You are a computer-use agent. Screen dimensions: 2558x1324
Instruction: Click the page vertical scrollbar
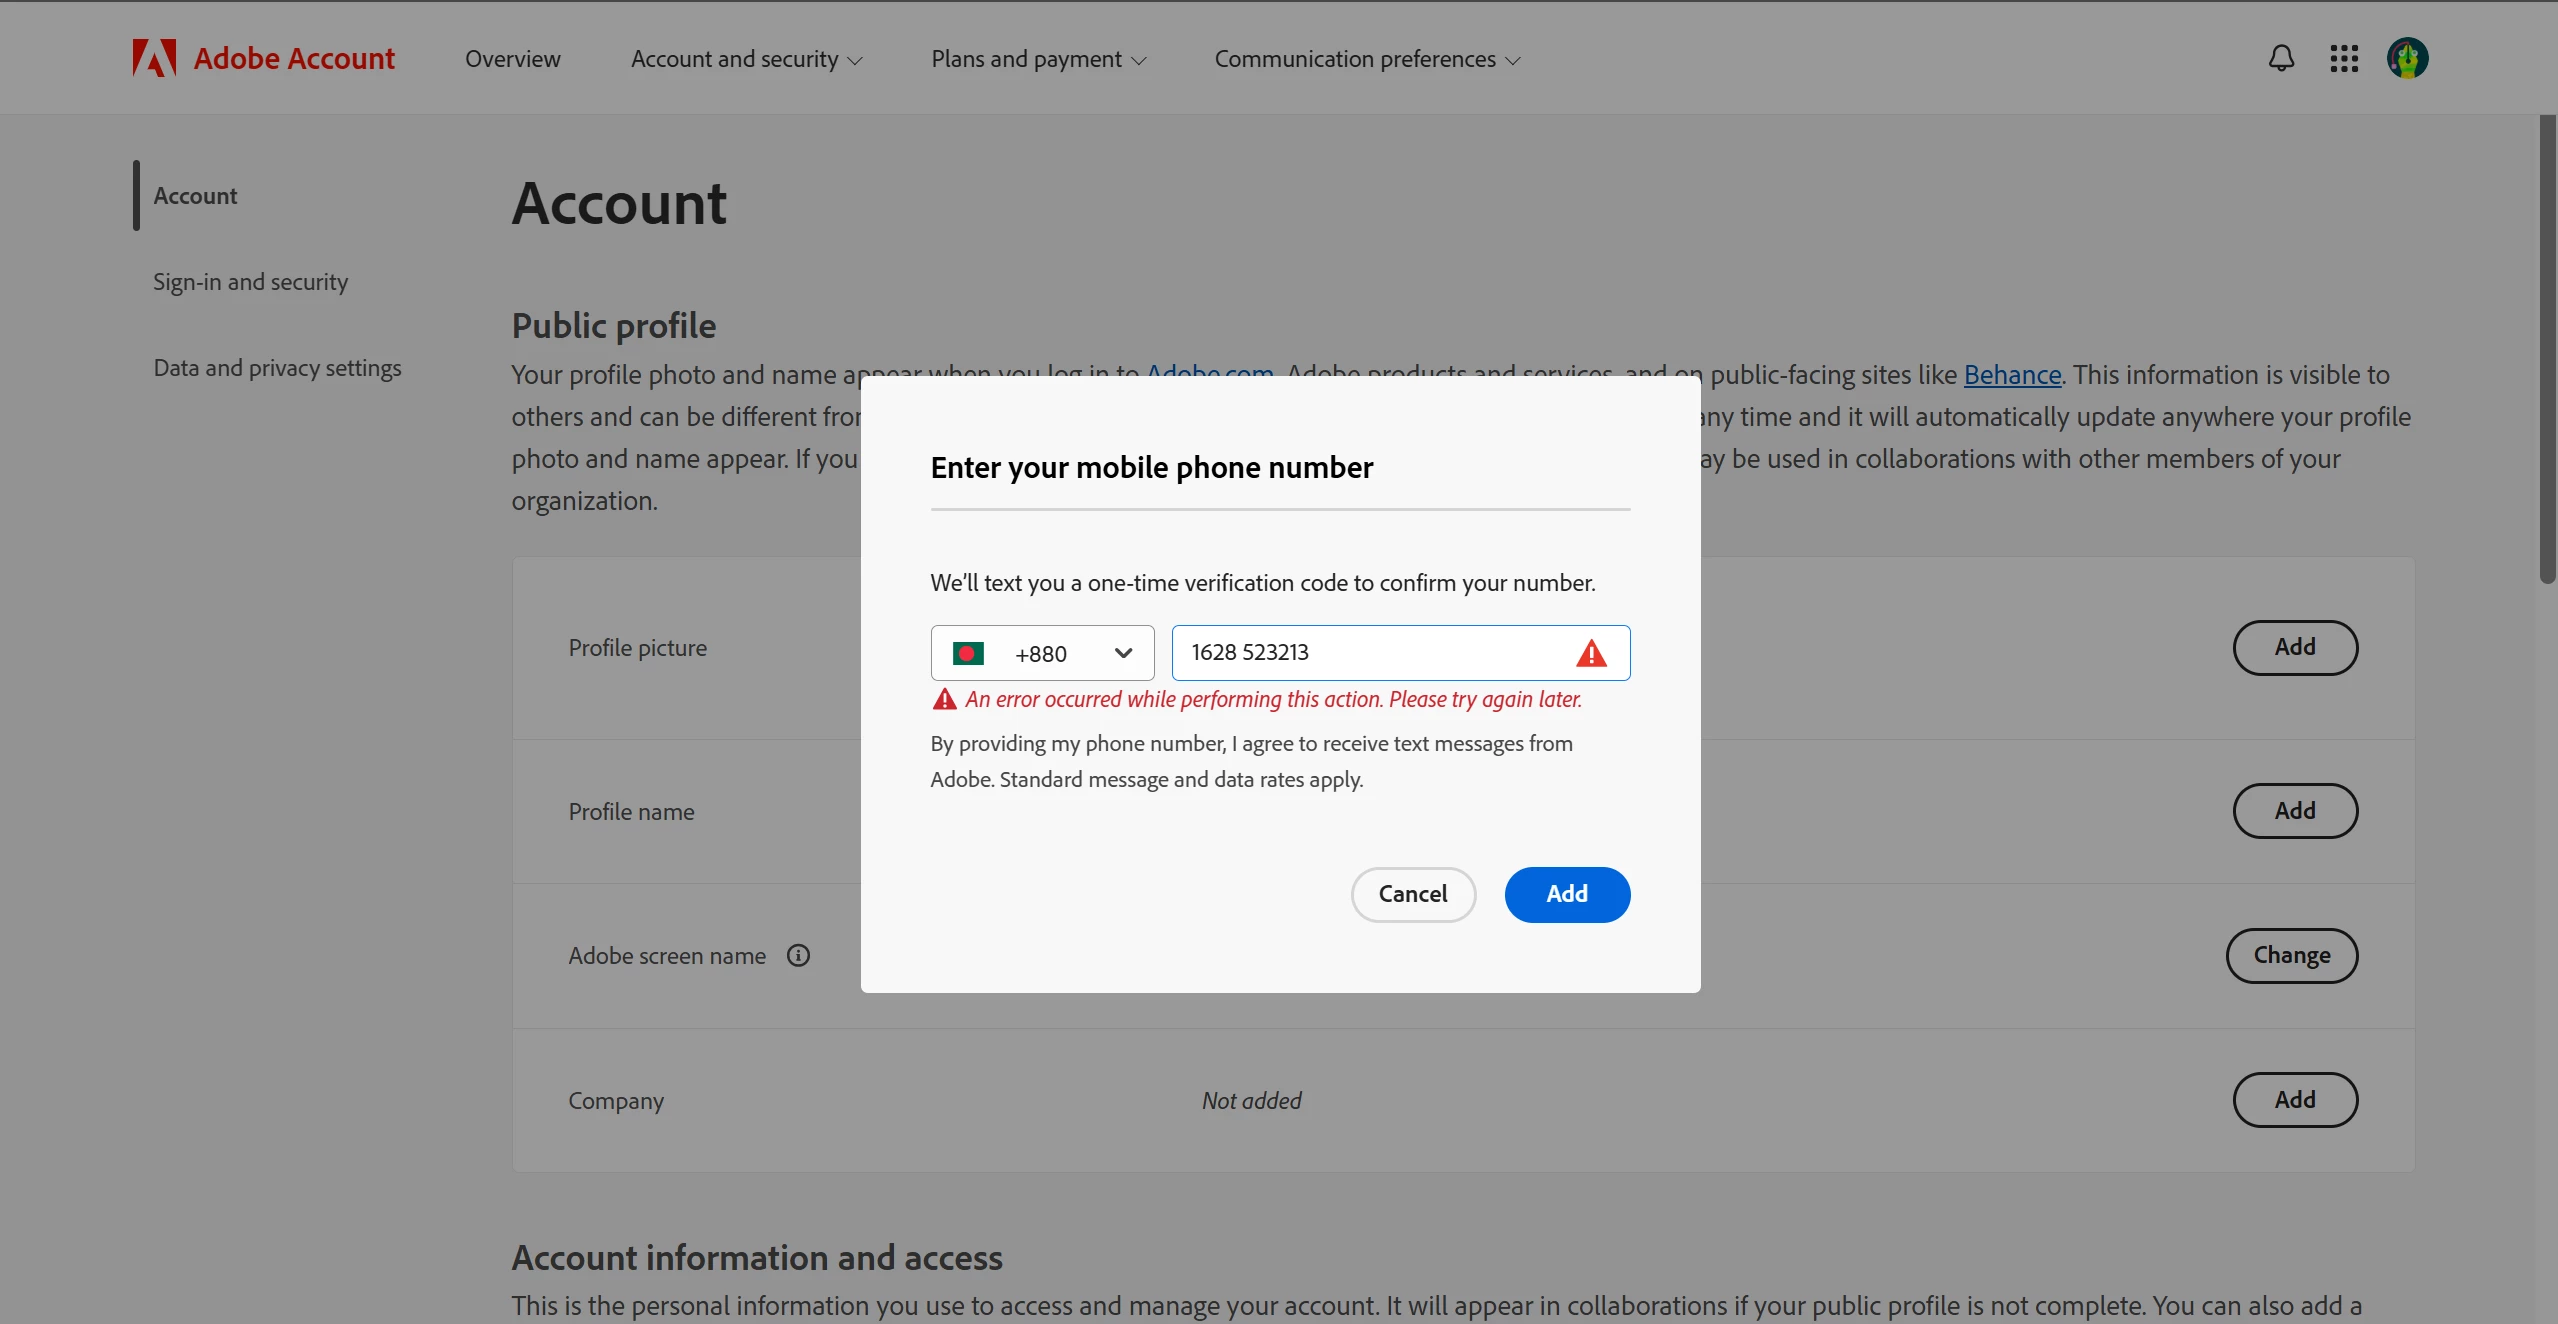click(x=2547, y=350)
